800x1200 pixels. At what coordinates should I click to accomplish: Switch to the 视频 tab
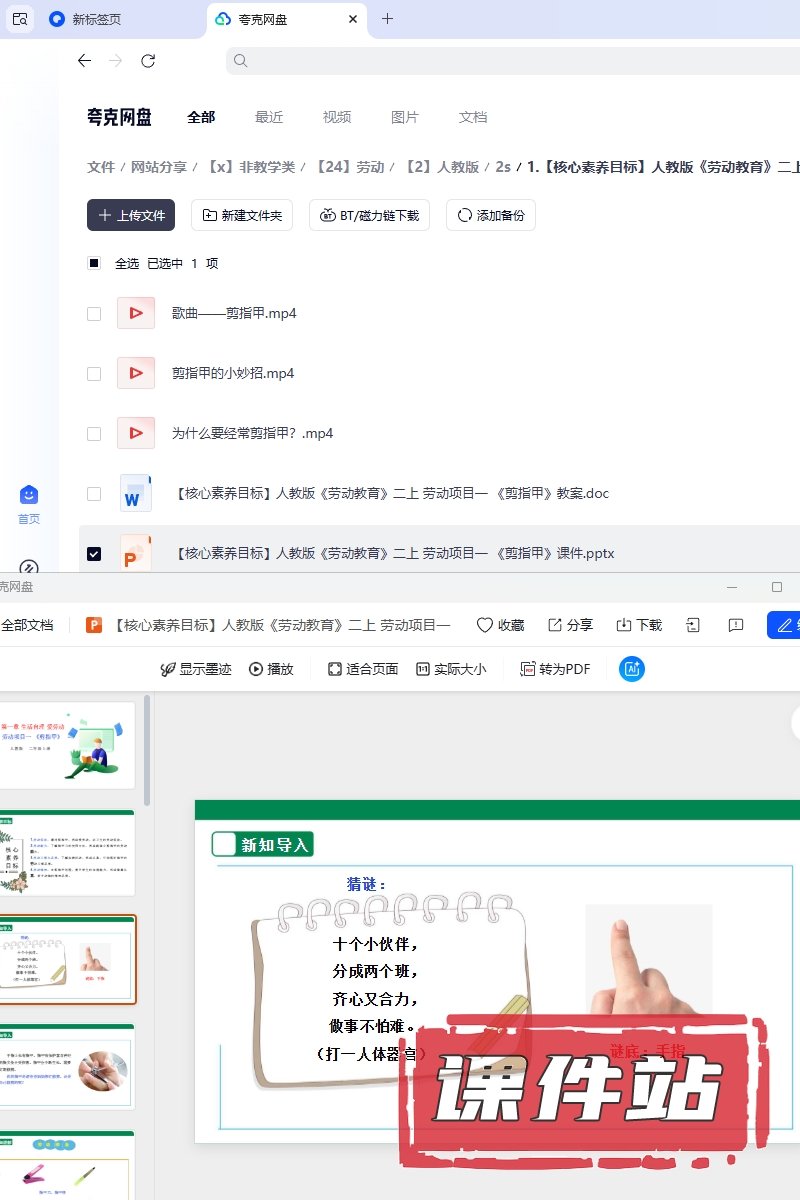tap(337, 117)
